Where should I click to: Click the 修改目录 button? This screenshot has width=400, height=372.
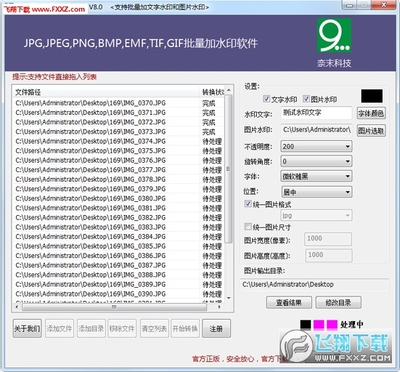tap(338, 303)
